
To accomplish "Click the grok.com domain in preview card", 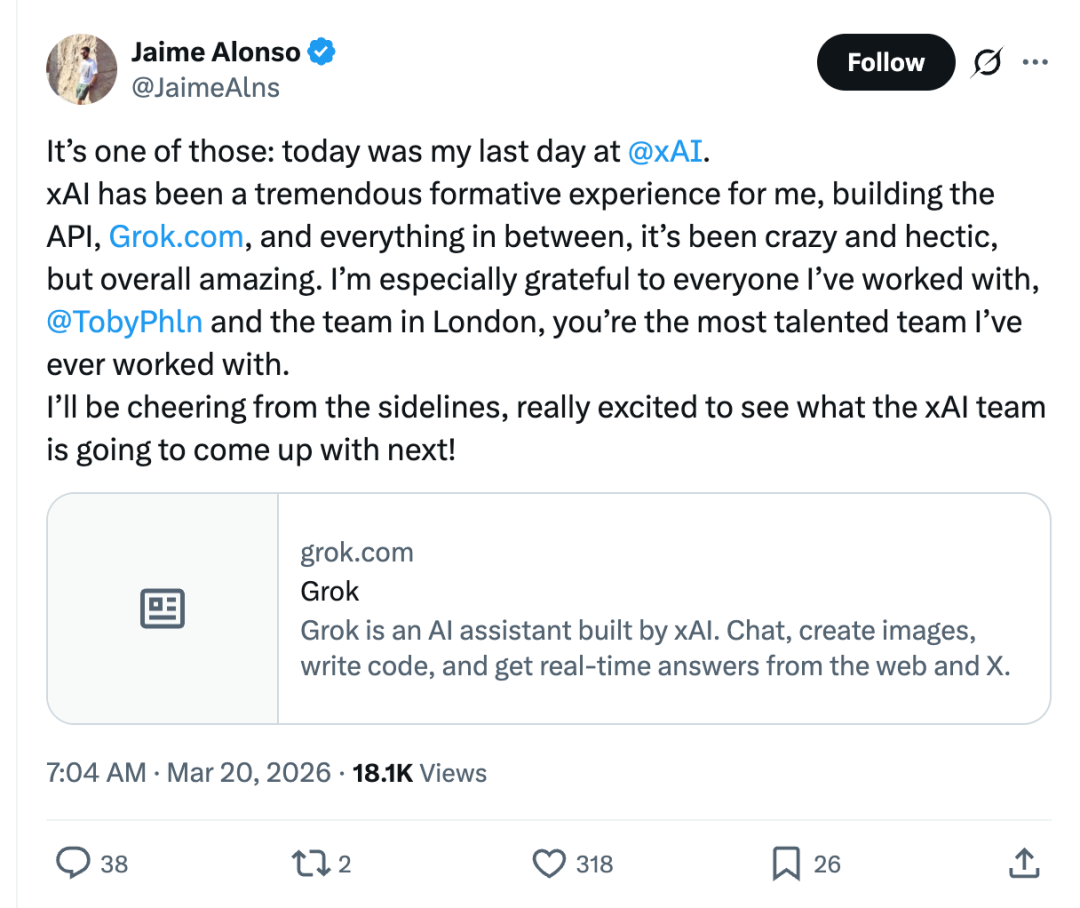I will coord(357,553).
